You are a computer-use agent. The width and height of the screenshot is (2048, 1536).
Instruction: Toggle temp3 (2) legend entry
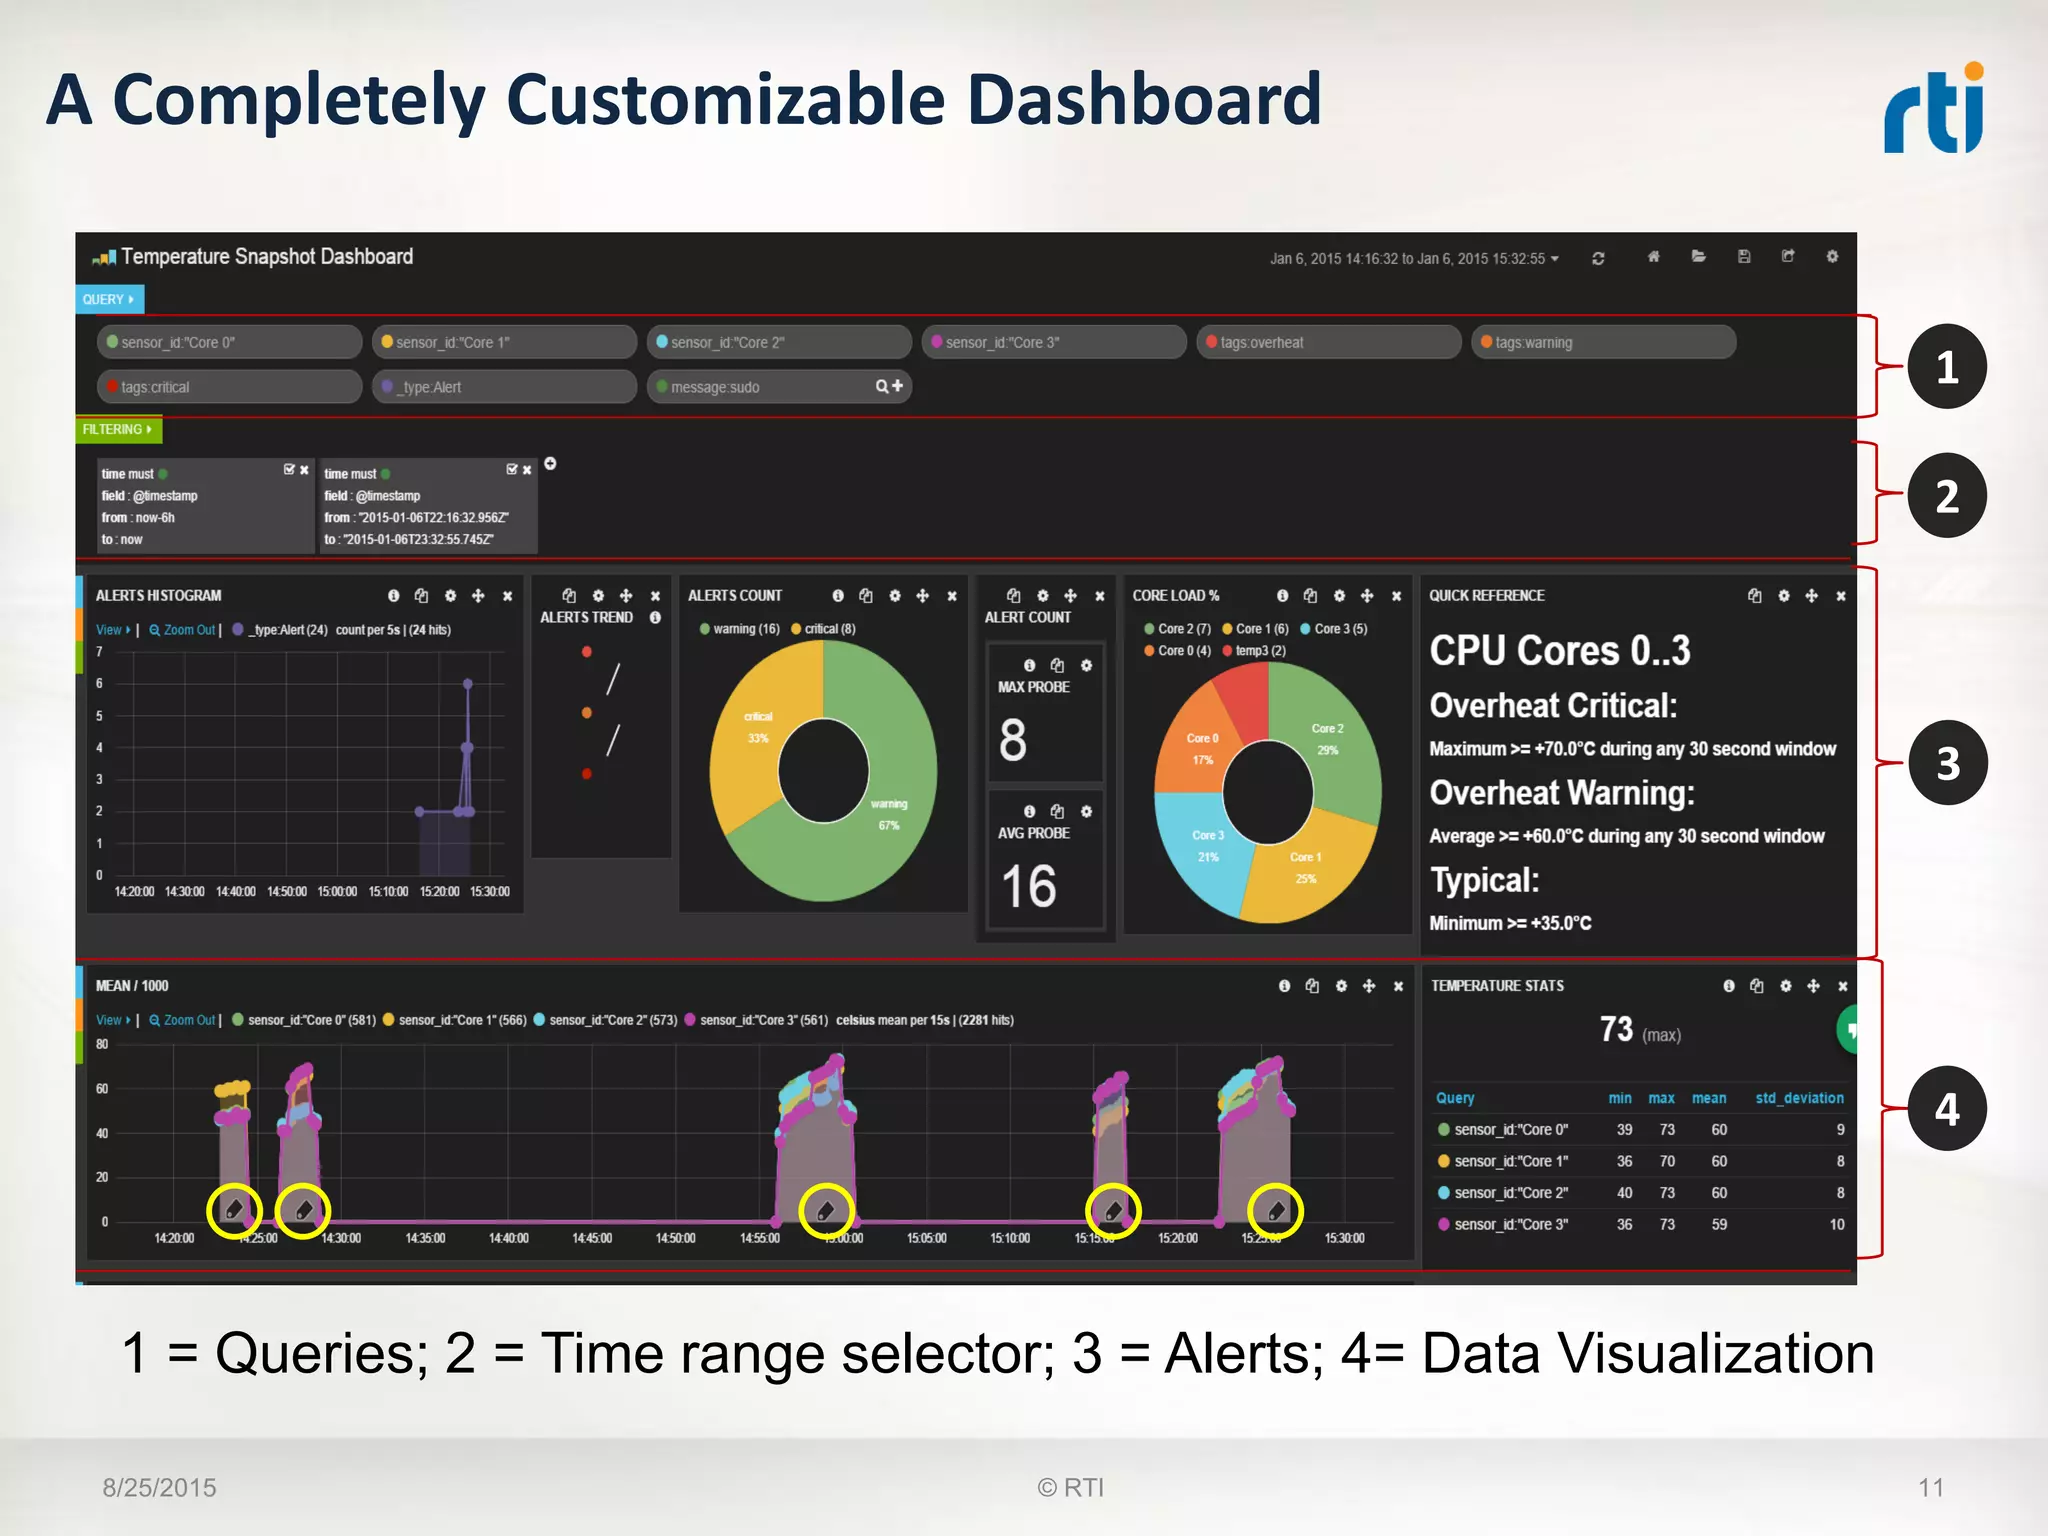1254,651
